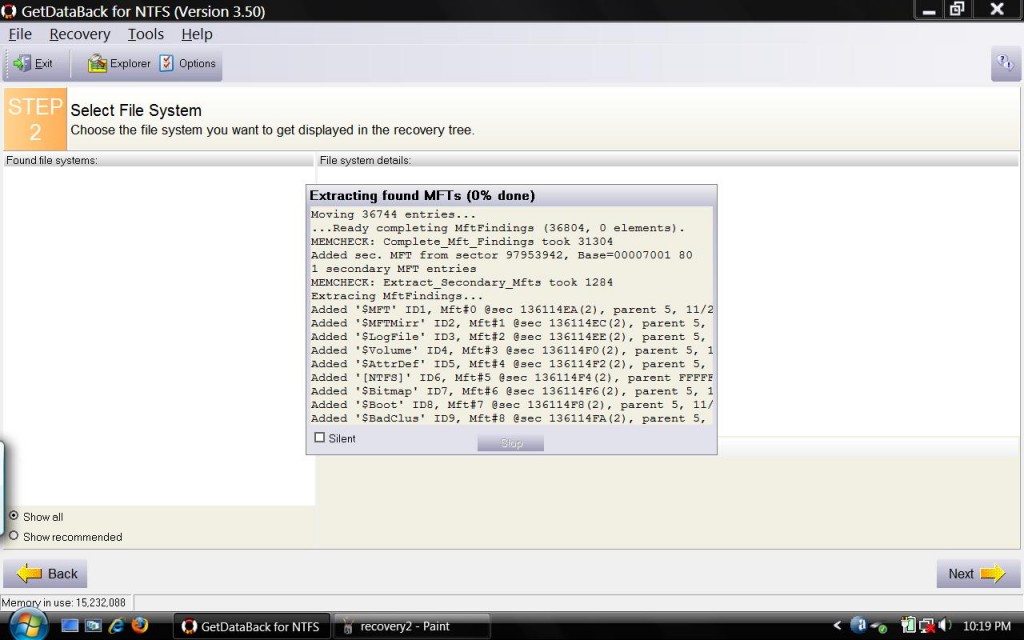Select the Show recommended radio button
Viewport: 1024px width, 640px height.
tap(13, 536)
